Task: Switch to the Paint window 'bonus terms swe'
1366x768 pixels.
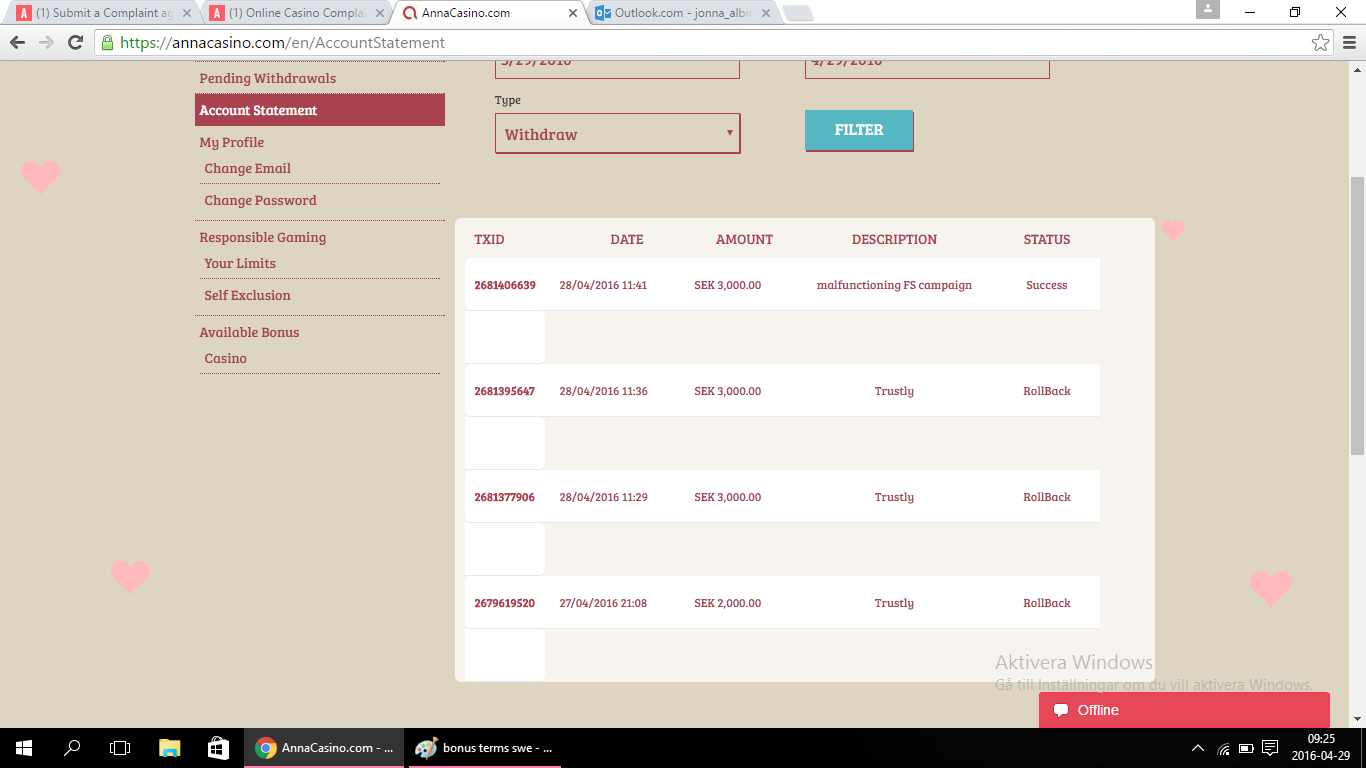Action: click(484, 747)
